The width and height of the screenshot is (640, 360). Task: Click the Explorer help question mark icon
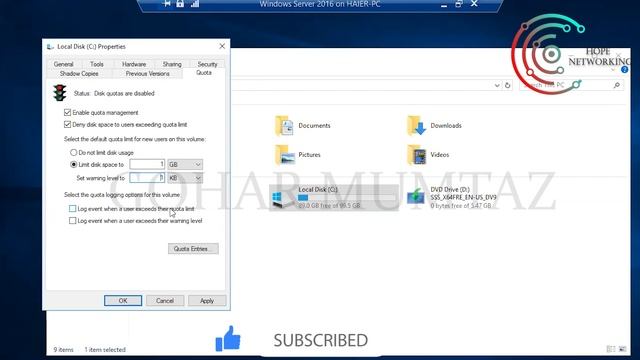624,70
